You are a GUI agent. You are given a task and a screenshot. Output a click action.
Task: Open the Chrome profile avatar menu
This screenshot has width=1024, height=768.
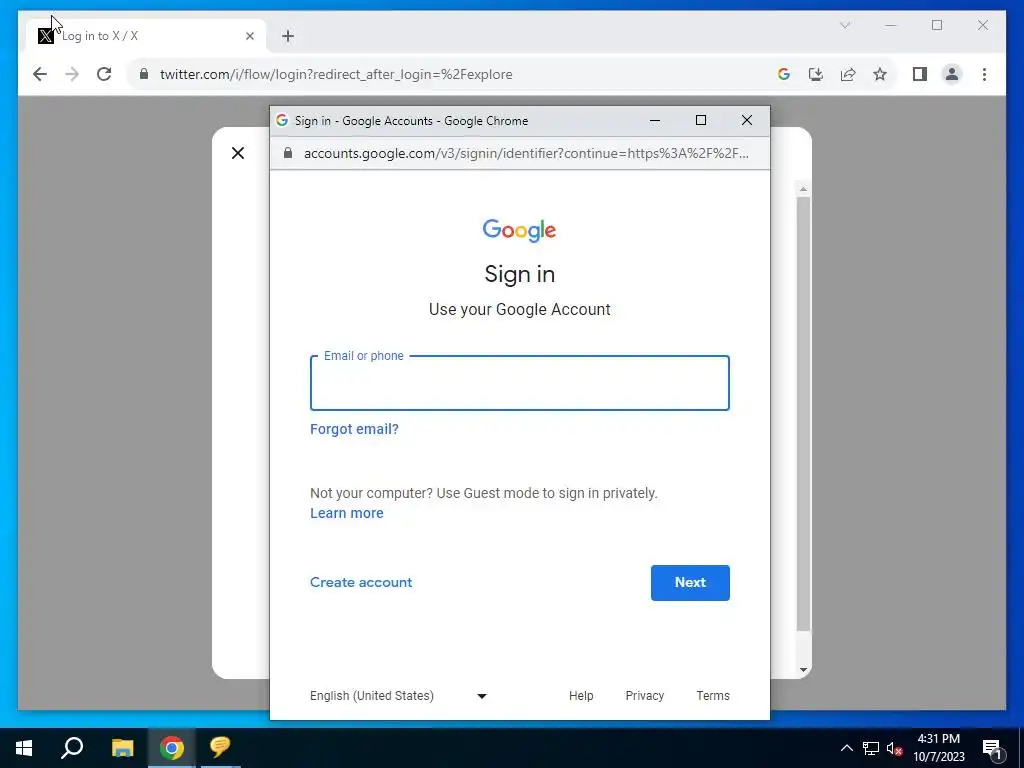tap(952, 74)
